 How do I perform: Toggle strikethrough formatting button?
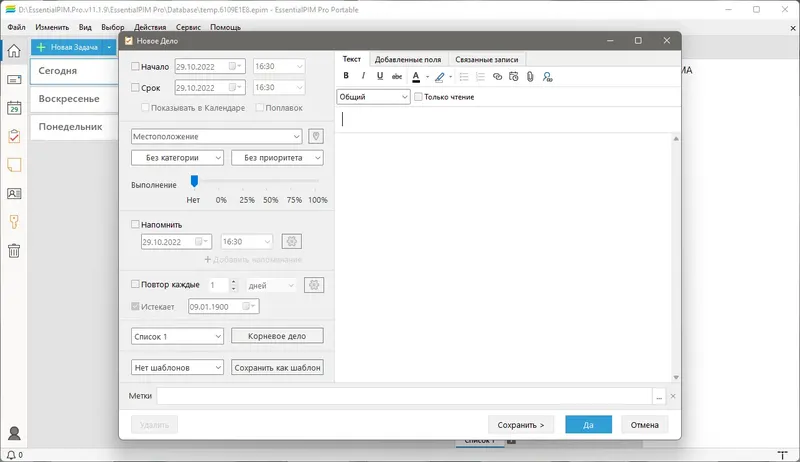tap(396, 76)
